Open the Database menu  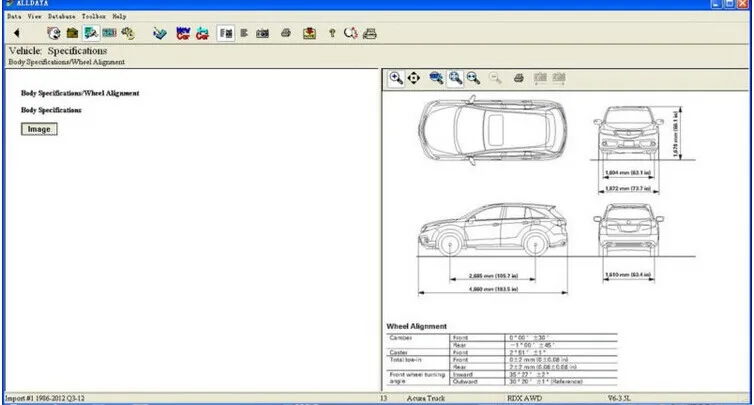click(61, 17)
